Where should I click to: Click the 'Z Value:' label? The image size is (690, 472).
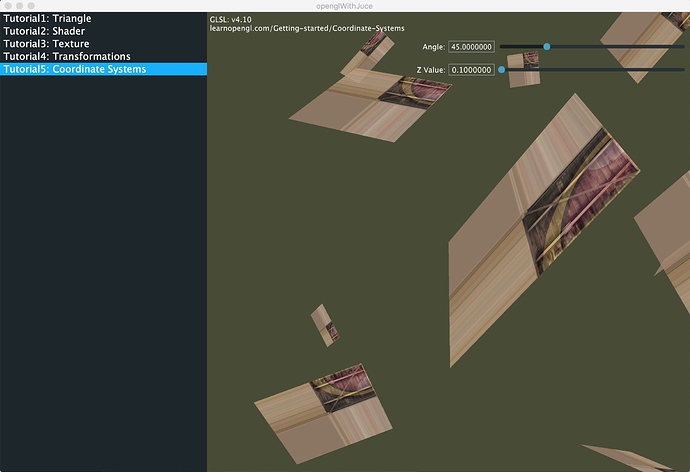coord(431,70)
